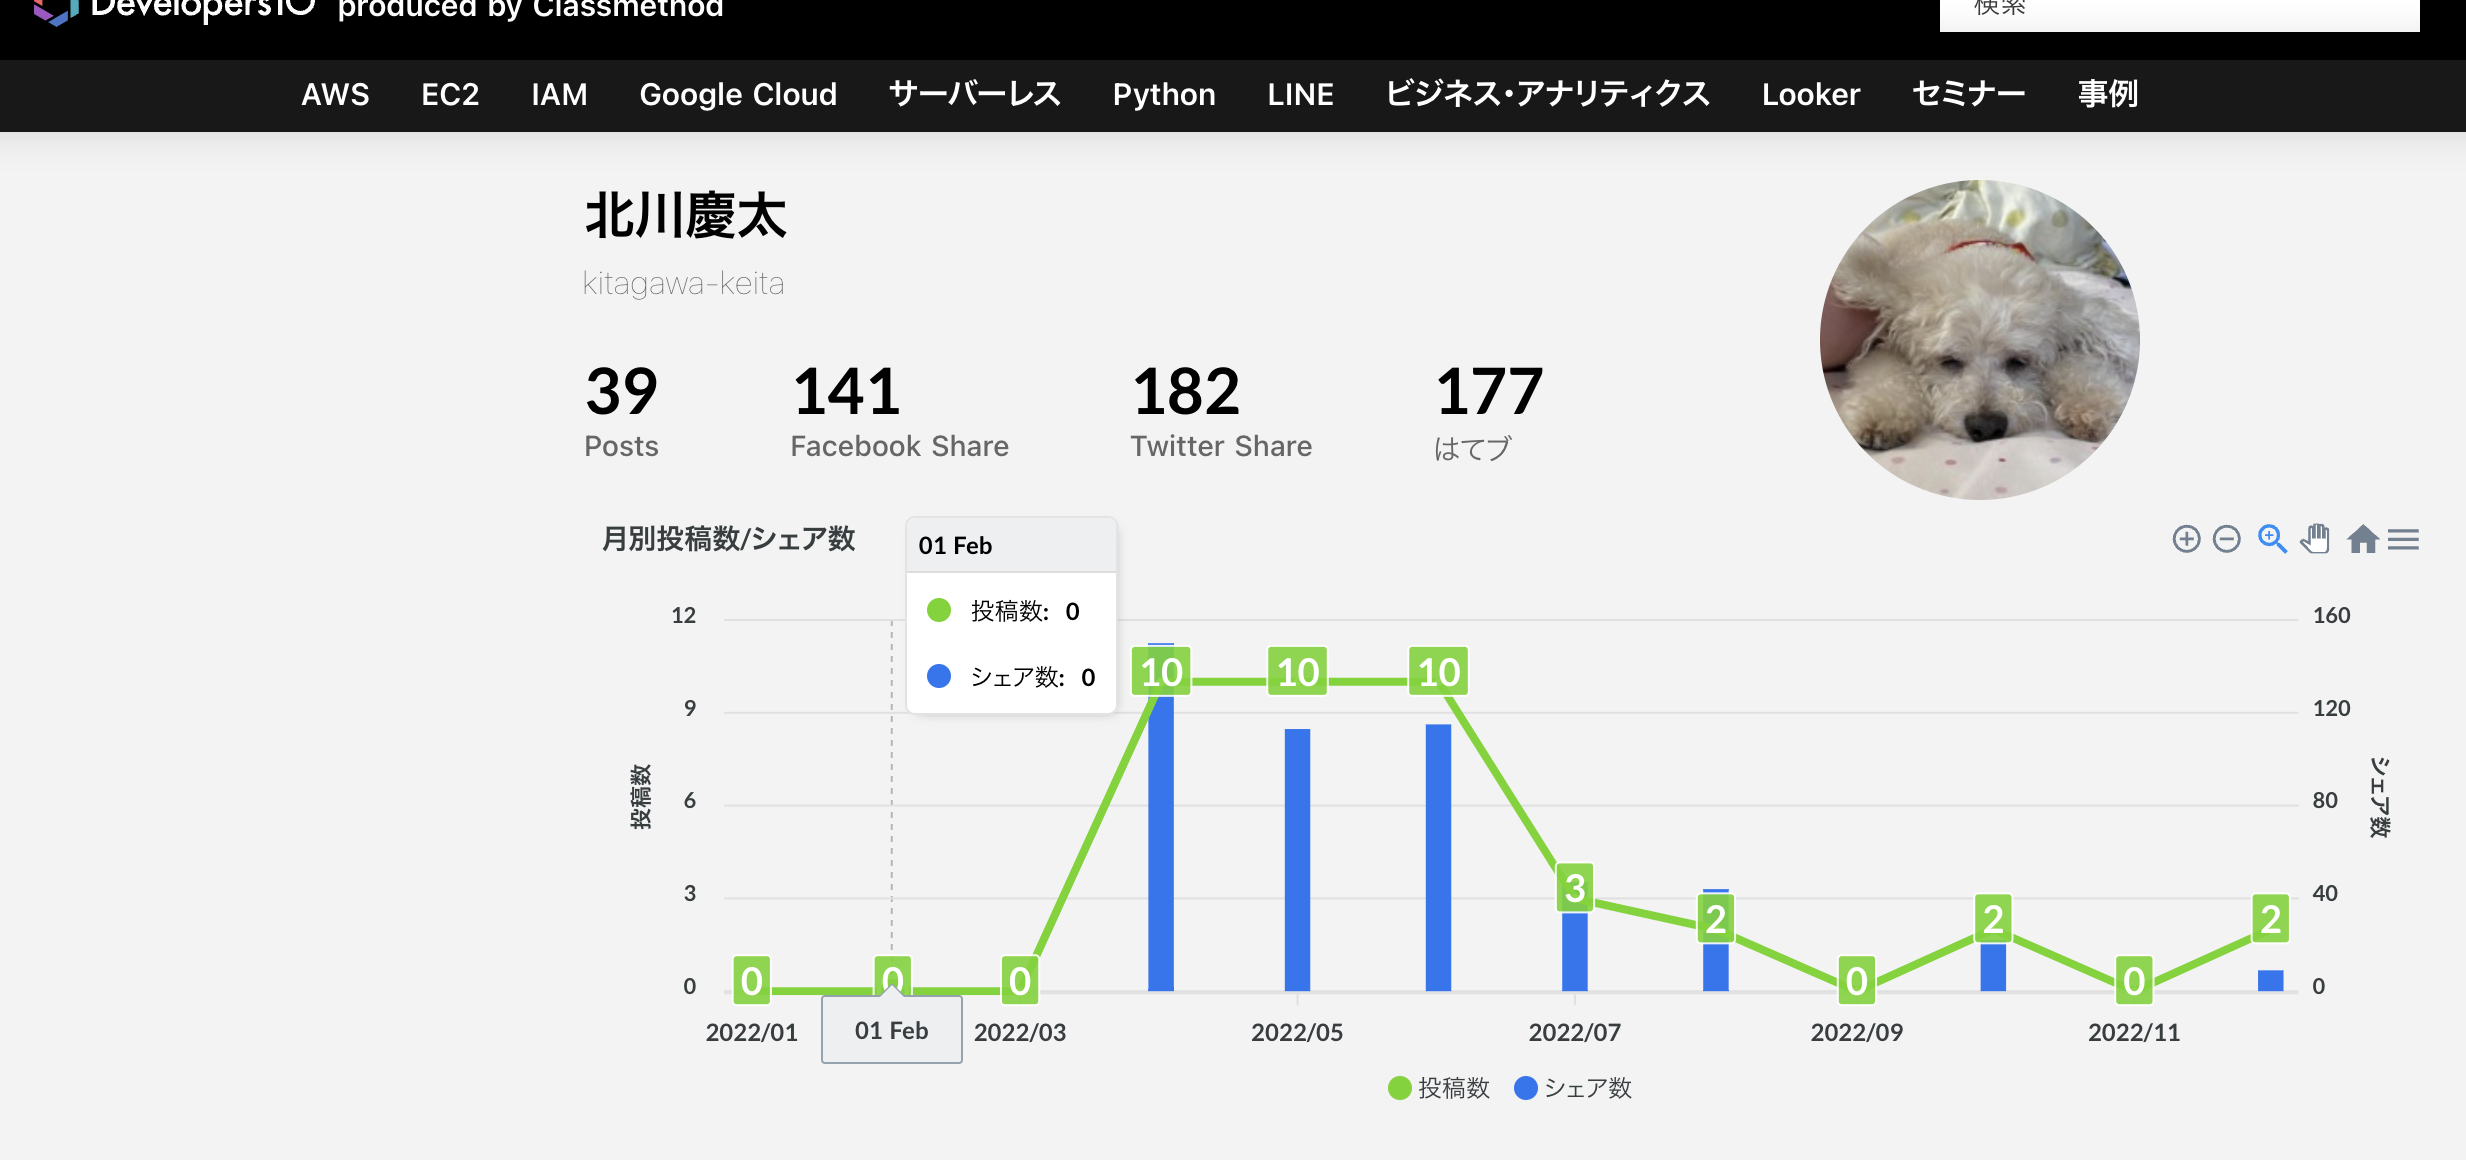Click the chart zoom out minus icon
Viewport: 2466px width, 1160px height.
[x=2227, y=540]
